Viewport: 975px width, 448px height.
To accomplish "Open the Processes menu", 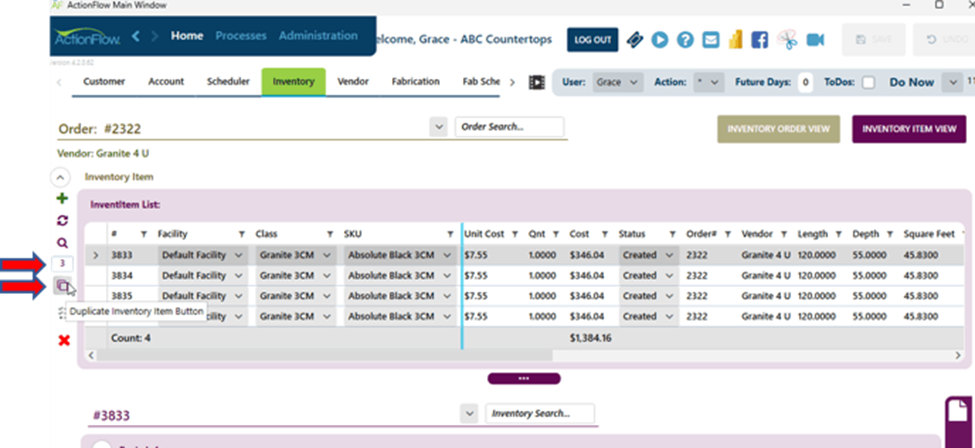I will tap(241, 36).
